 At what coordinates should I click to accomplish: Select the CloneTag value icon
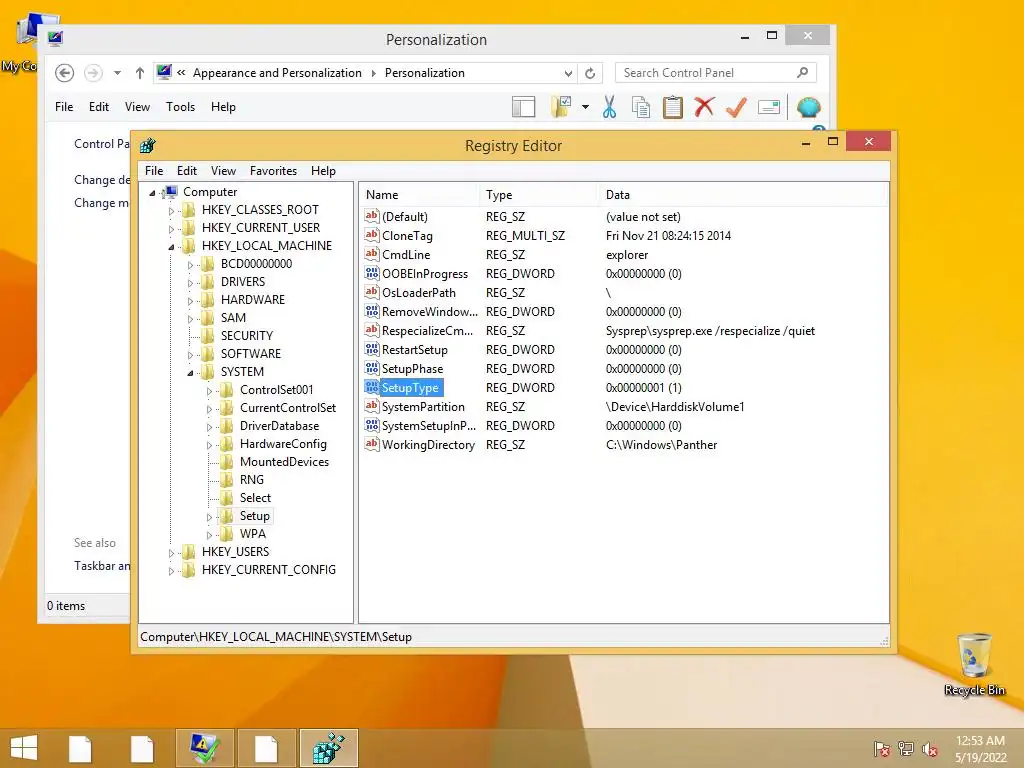point(372,235)
